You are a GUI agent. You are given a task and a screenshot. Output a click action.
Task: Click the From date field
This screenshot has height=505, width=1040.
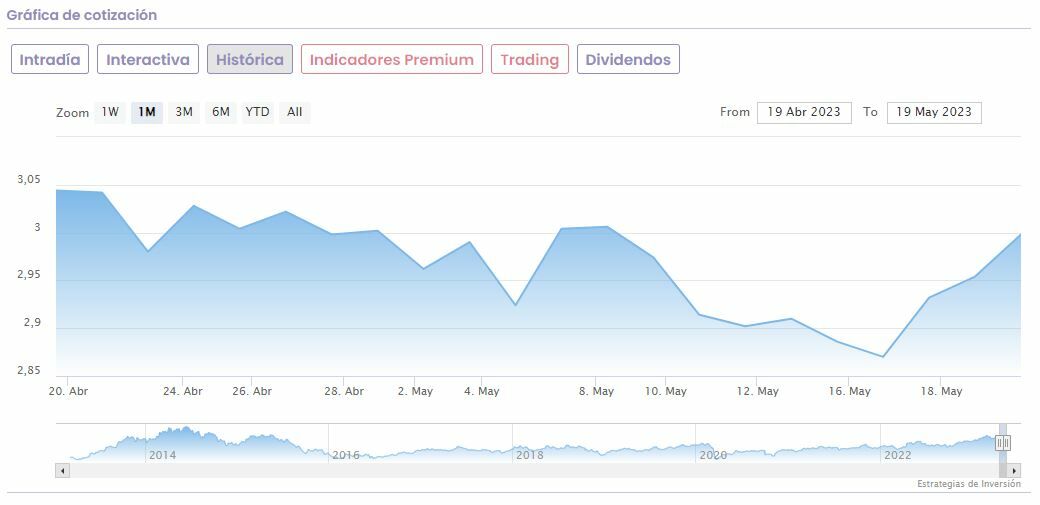pyautogui.click(x=804, y=112)
